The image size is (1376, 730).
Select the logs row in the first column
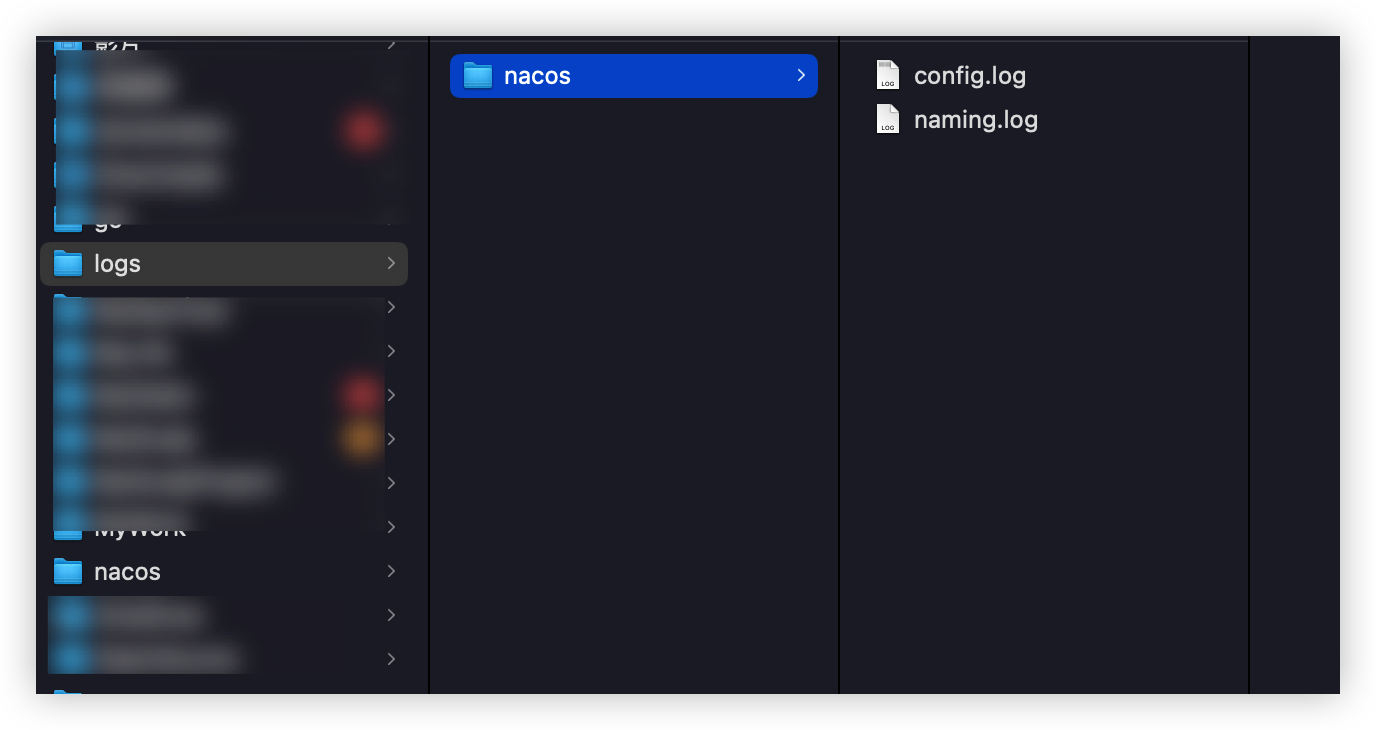click(200, 263)
